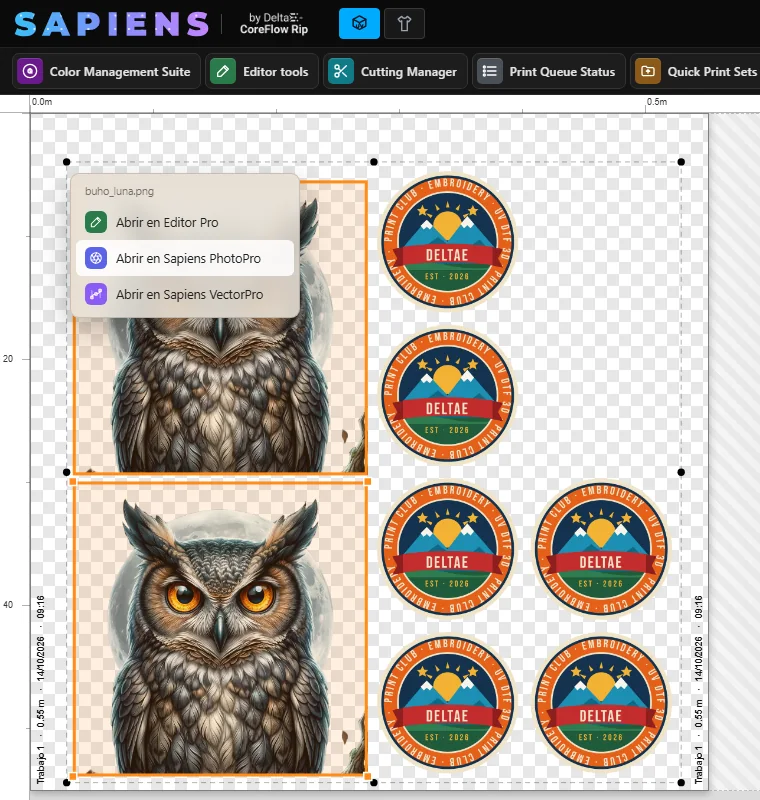
Task: Click the folder icon for Quick Print Sets
Action: [x=648, y=71]
